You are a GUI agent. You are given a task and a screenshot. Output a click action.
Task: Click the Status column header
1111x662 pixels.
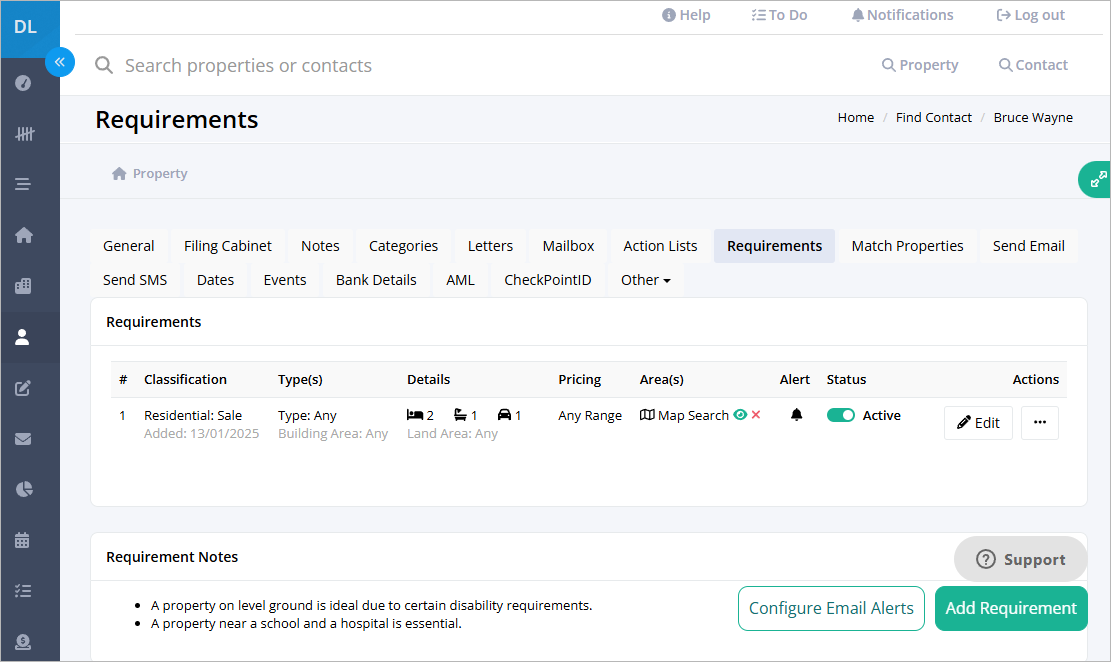846,379
